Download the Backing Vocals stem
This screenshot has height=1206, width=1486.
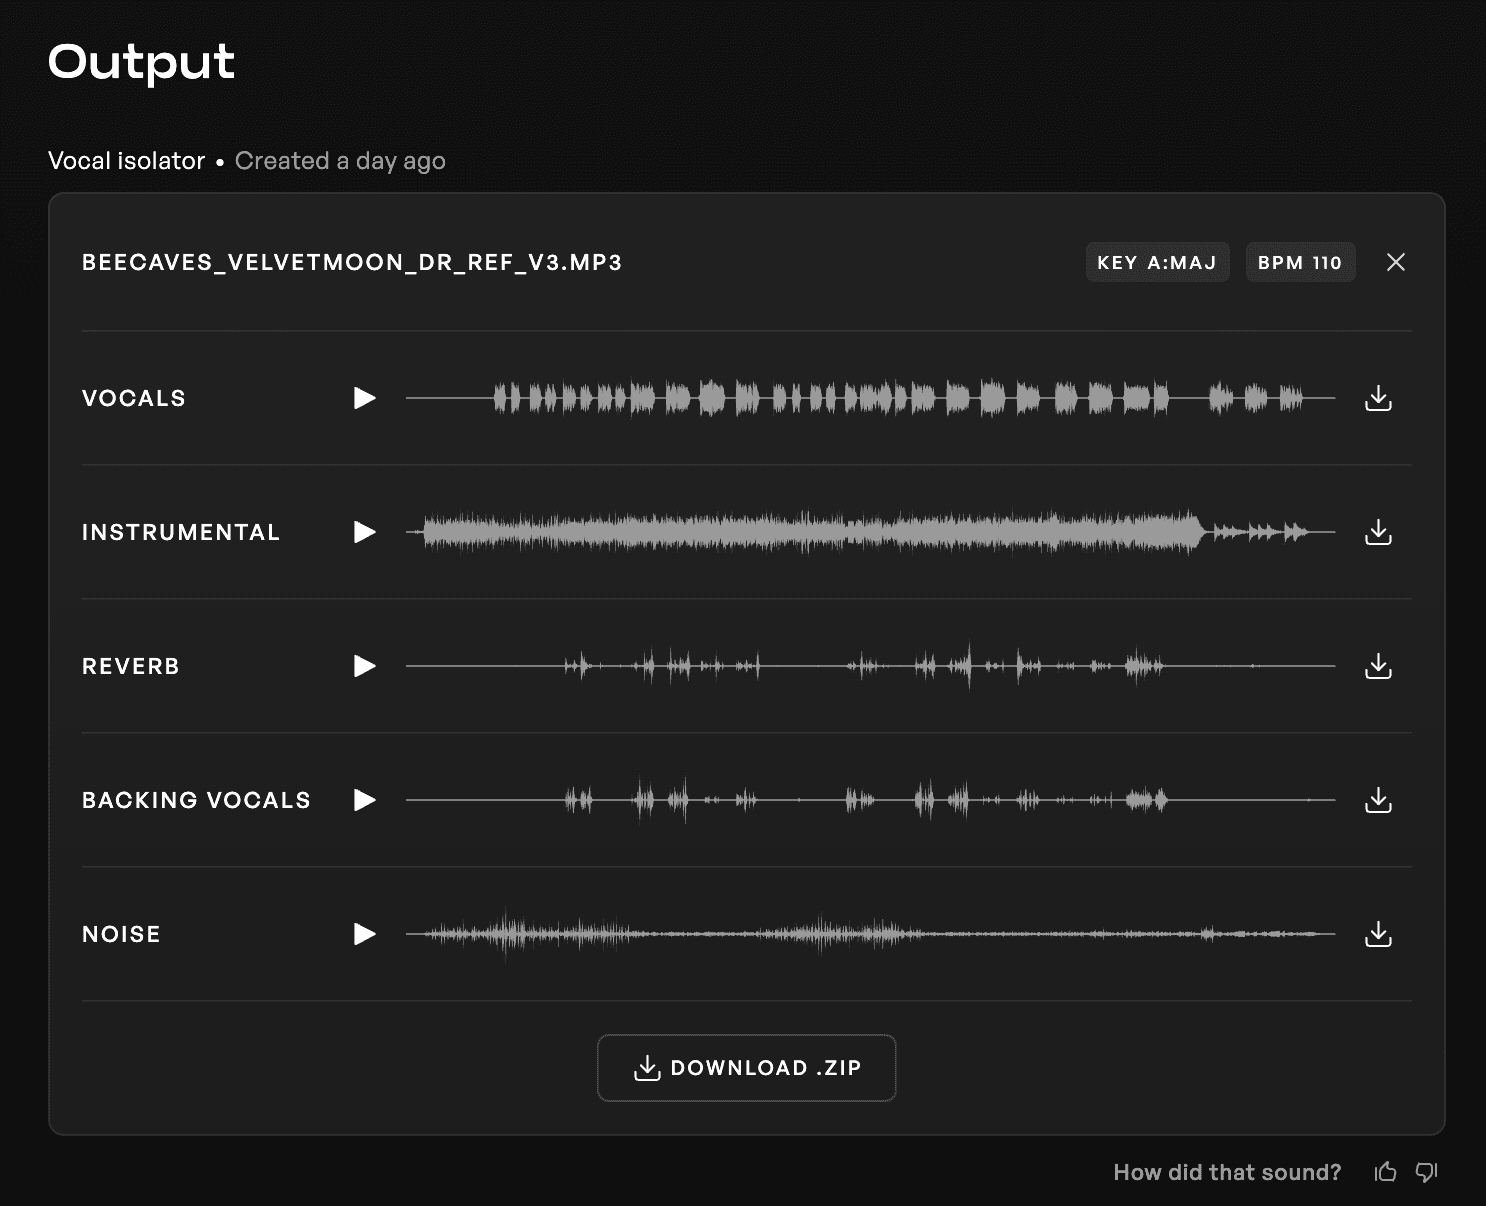click(1378, 800)
